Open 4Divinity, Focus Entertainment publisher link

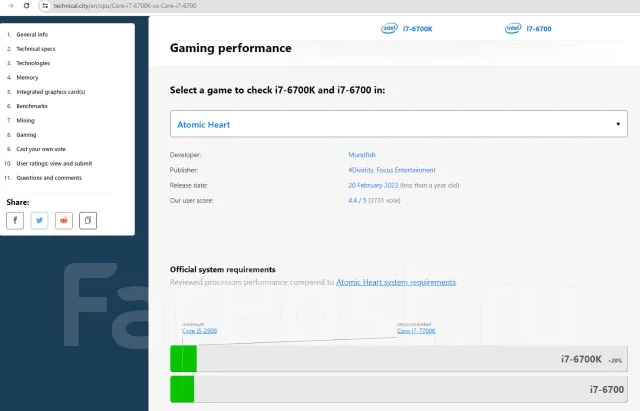(x=392, y=170)
